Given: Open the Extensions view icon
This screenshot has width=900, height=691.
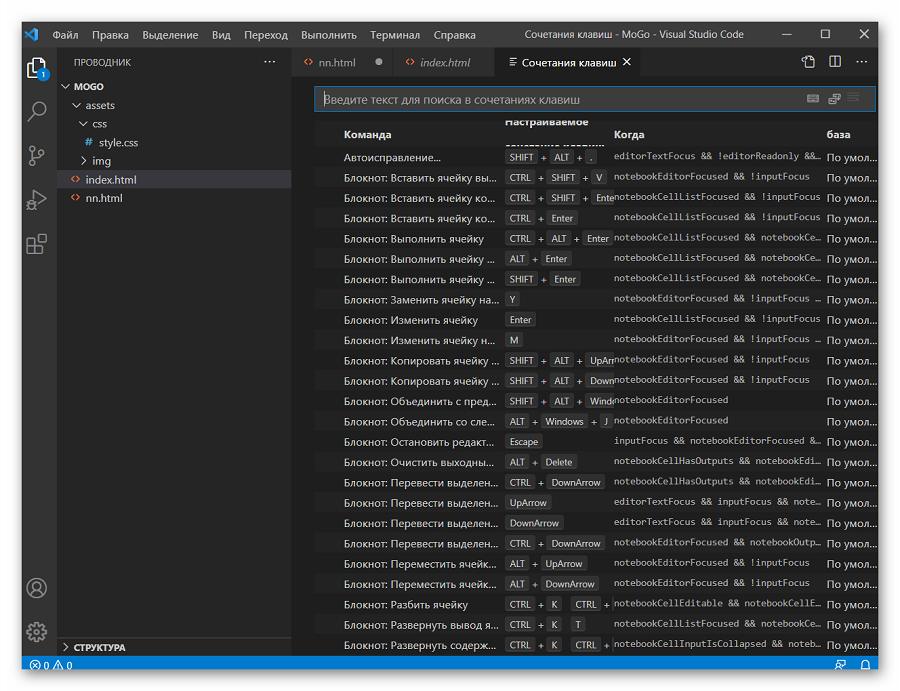Looking at the screenshot, I should 37,244.
